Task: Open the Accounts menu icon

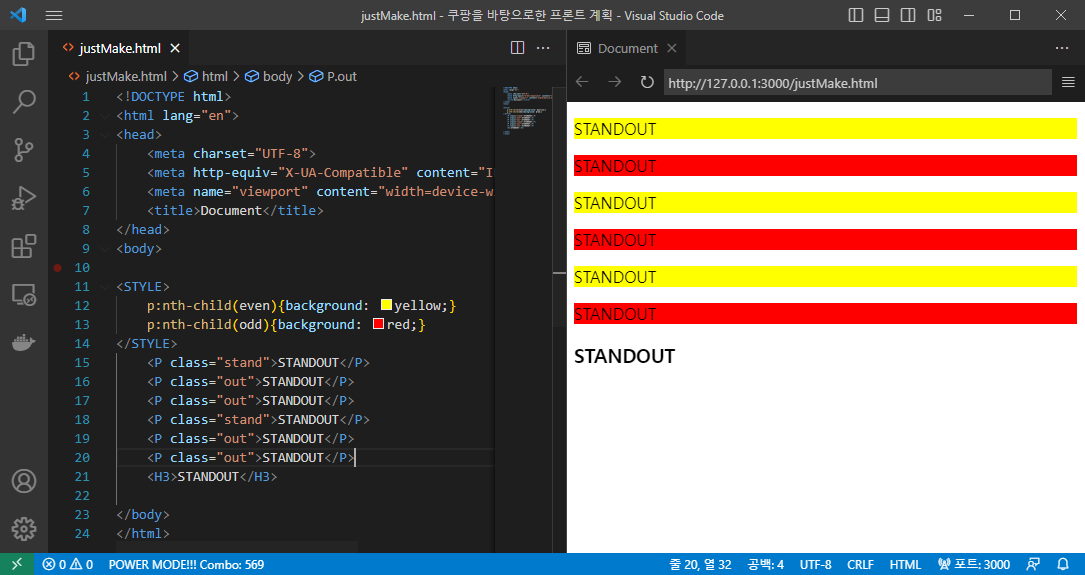Action: point(24,481)
